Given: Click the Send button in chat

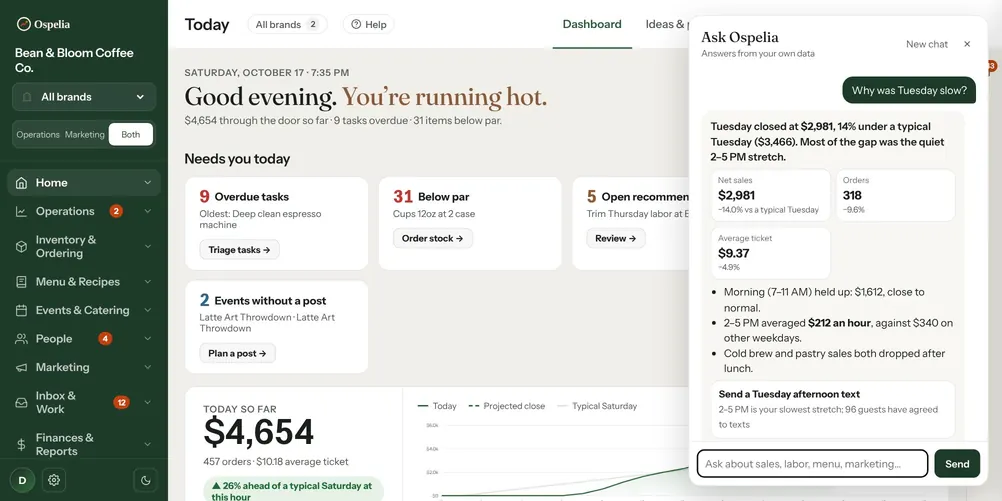Looking at the screenshot, I should (x=957, y=464).
